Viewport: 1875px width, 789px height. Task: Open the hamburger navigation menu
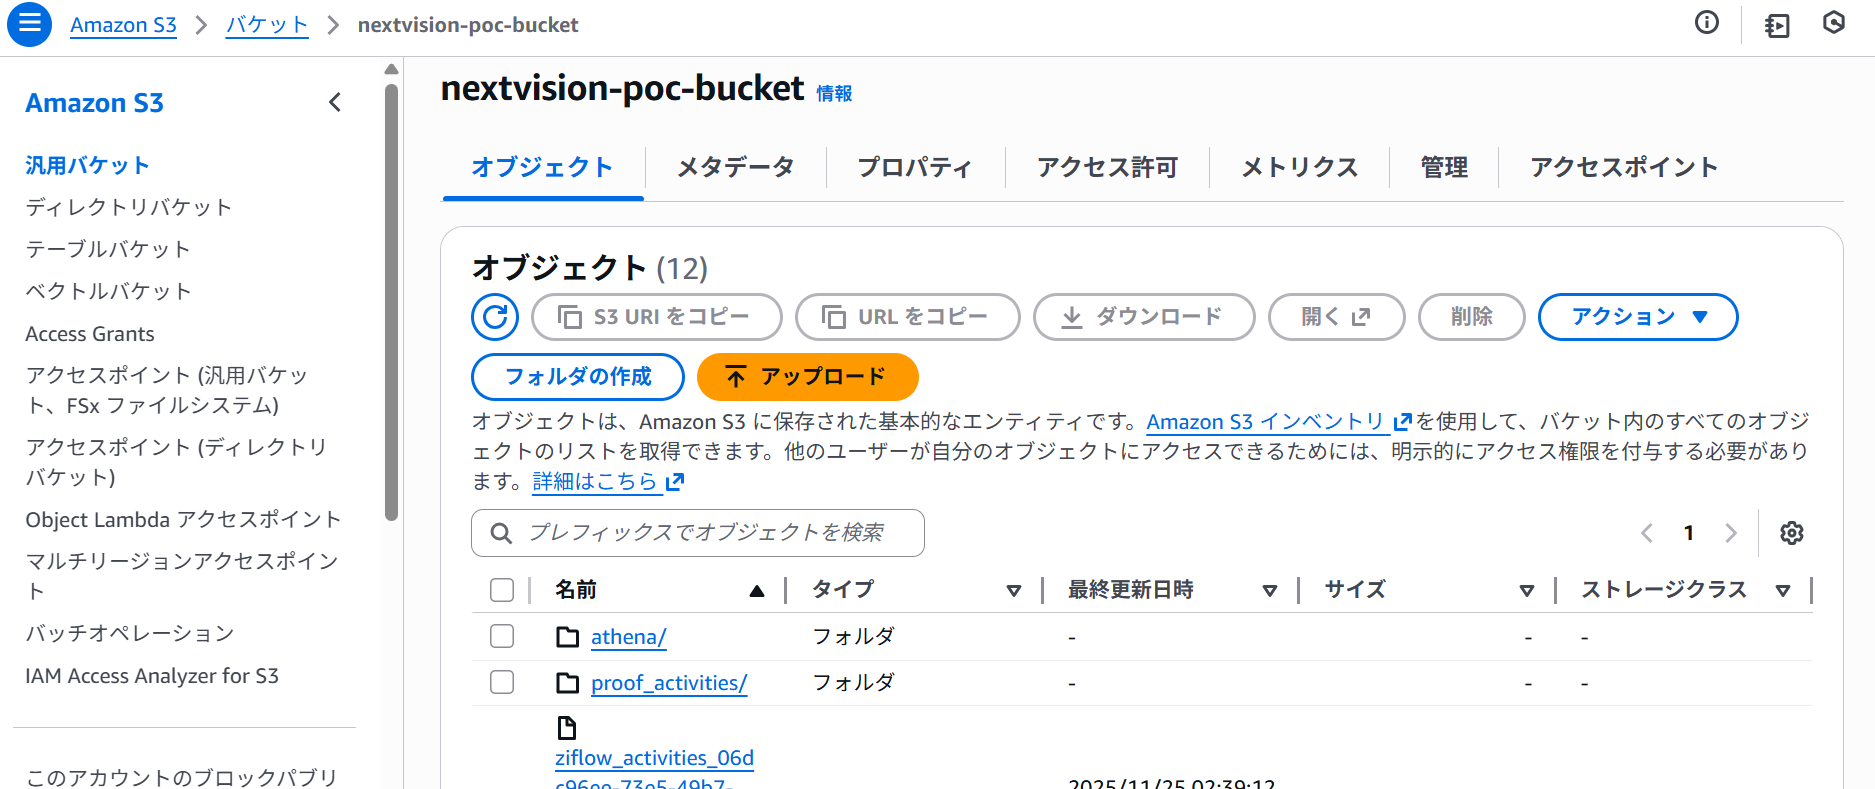[29, 24]
